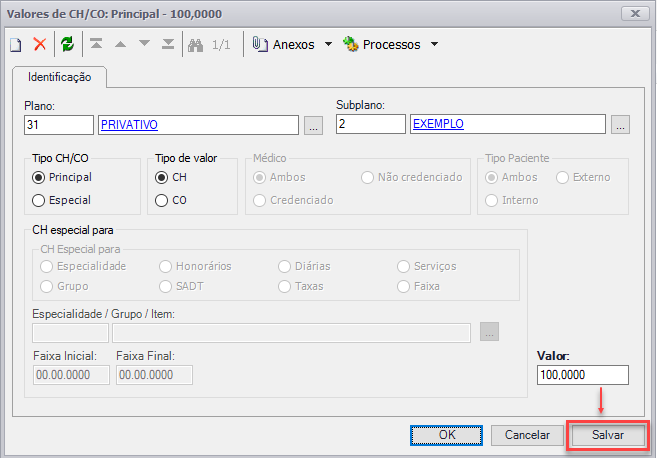Jump to the last record arrow icon
This screenshot has height=458, width=657.
168,44
